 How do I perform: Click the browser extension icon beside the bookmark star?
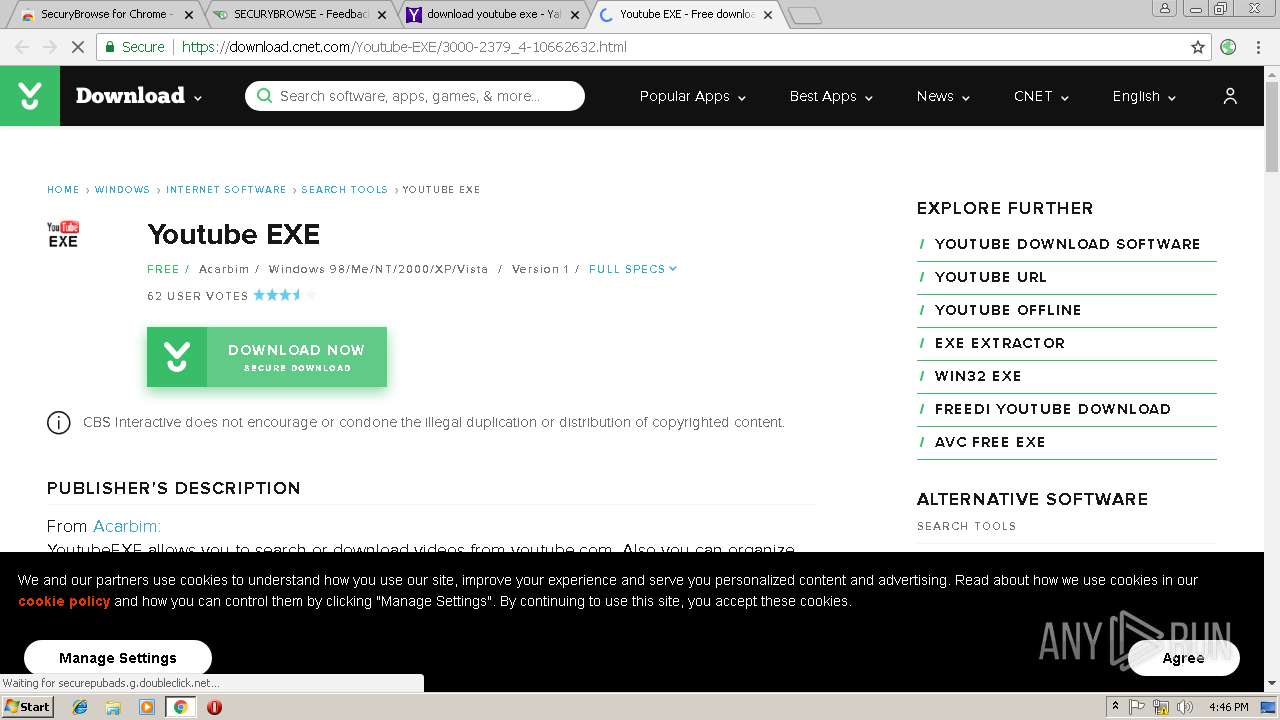[x=1228, y=47]
